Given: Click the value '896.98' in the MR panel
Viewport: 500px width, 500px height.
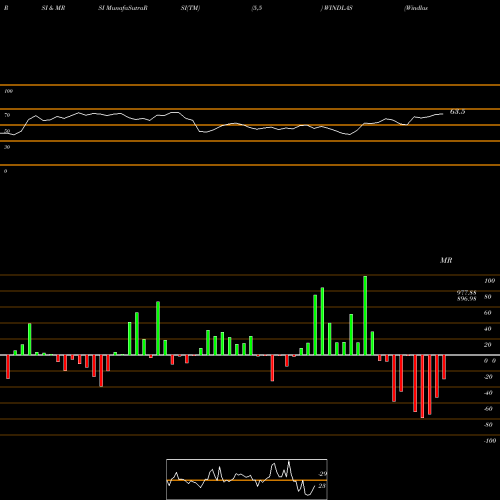Looking at the screenshot, I should pos(466,299).
